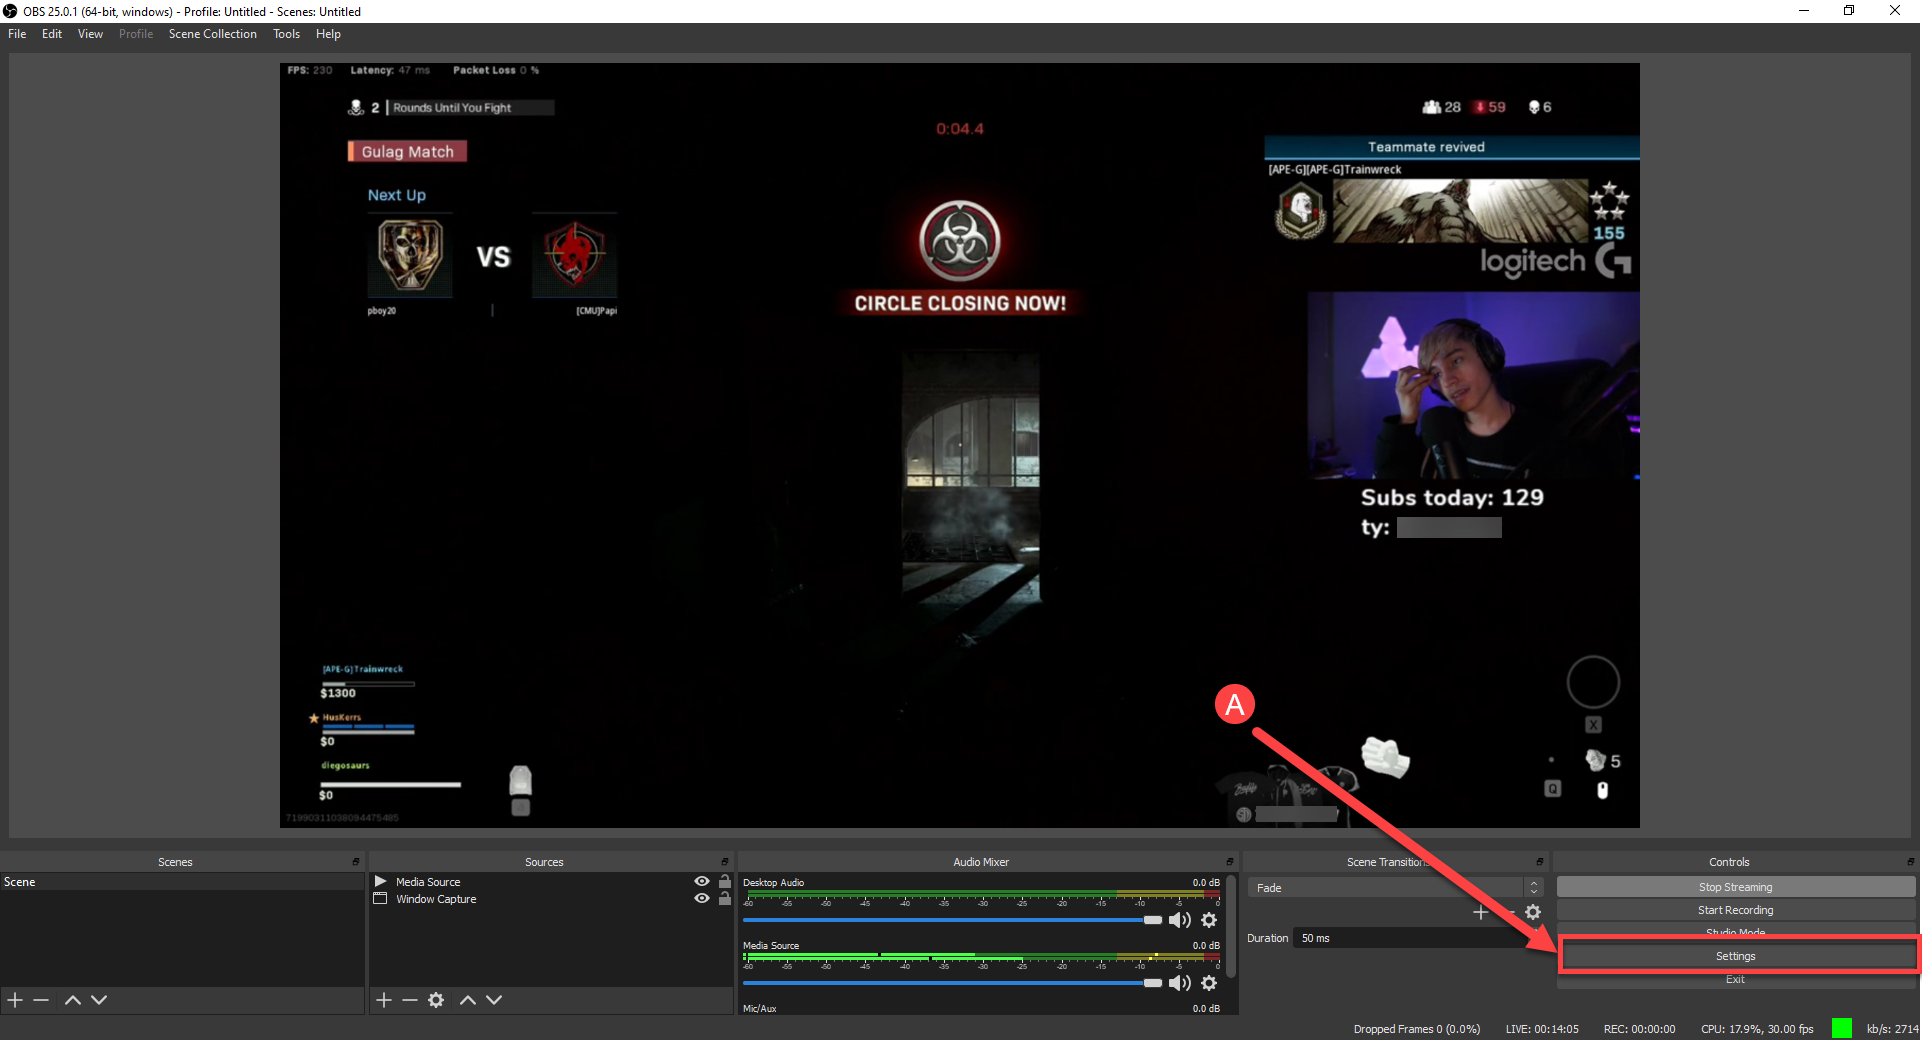Open Media Source audio settings gear

(1209, 983)
